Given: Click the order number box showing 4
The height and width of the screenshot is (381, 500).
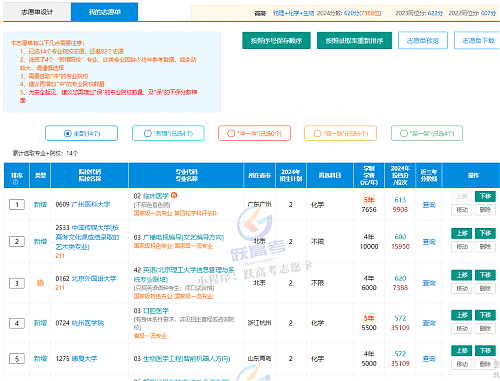Looking at the screenshot, I should 17,323.
